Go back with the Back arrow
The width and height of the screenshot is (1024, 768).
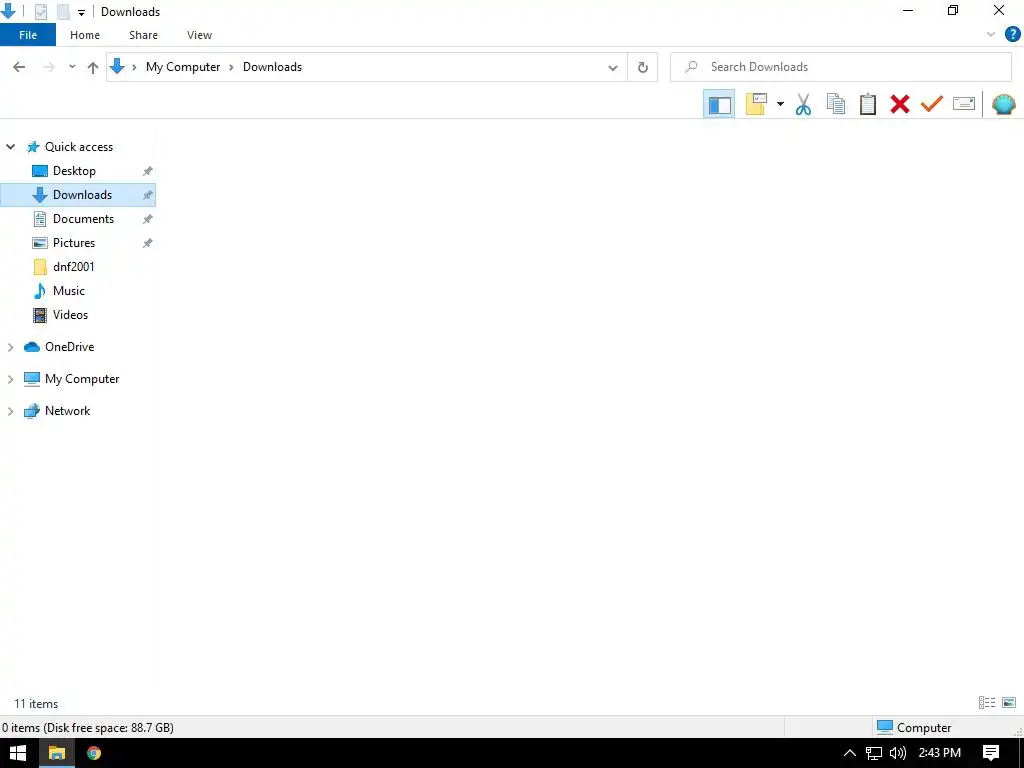[19, 67]
